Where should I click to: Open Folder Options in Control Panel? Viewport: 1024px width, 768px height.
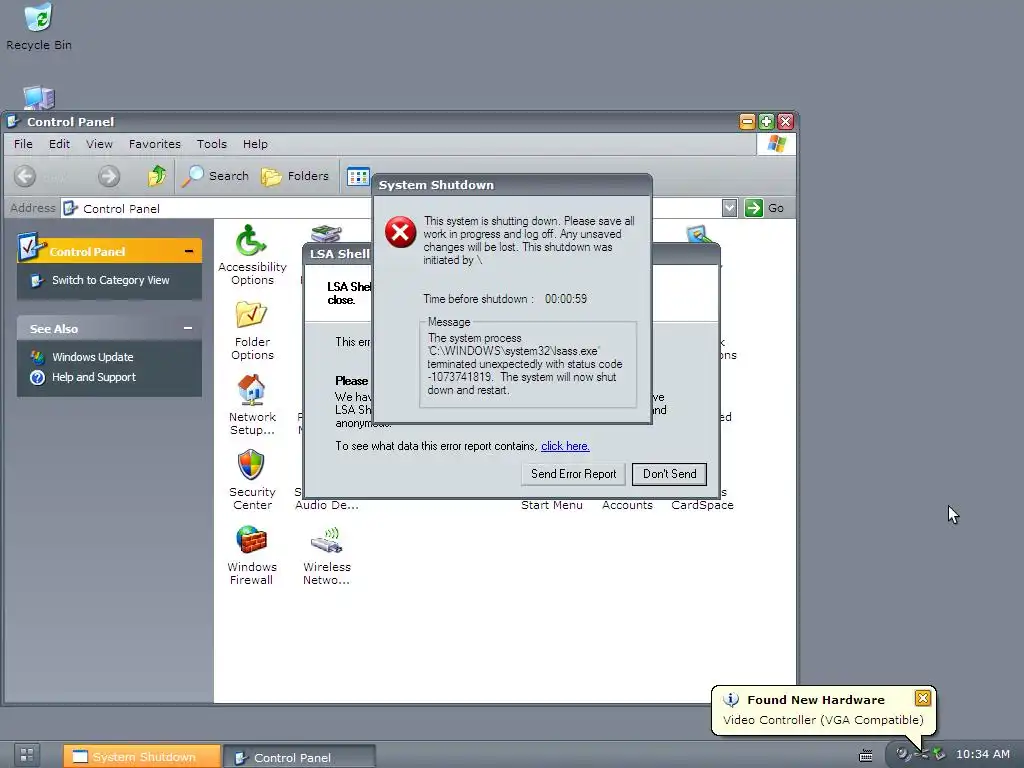(251, 330)
